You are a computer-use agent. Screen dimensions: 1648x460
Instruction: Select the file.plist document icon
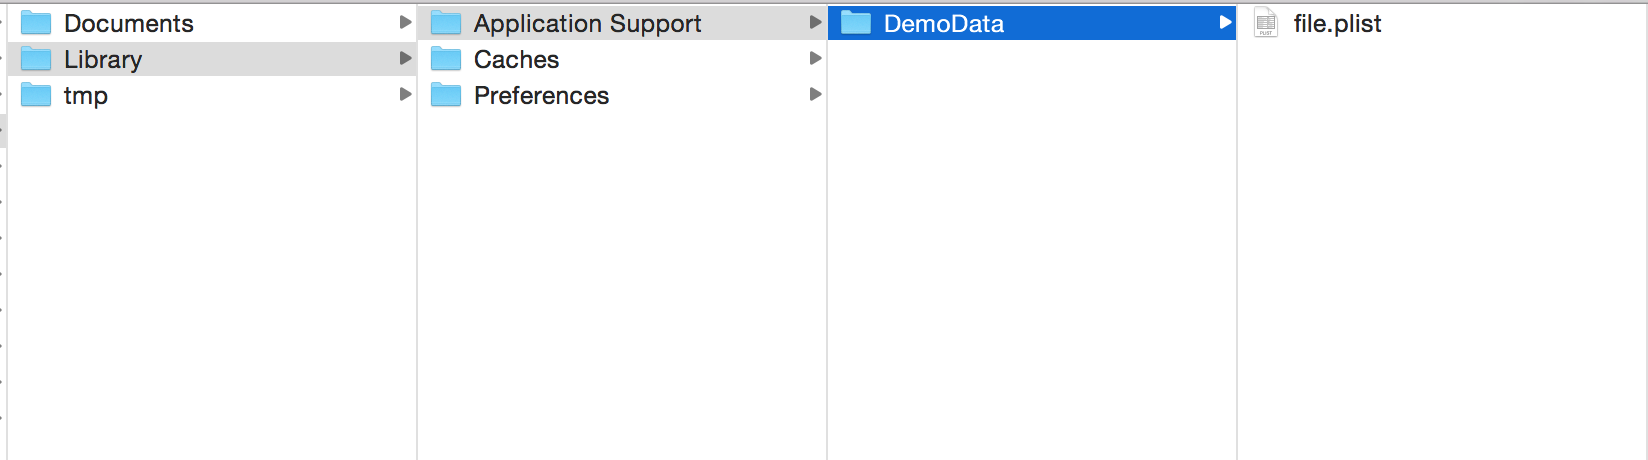1266,23
